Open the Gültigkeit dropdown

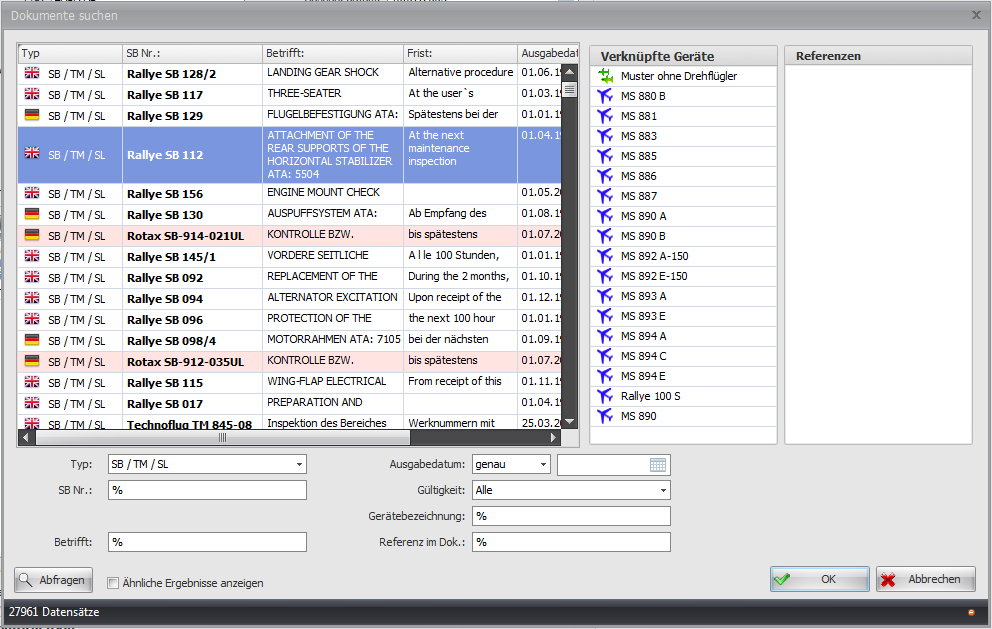click(x=663, y=491)
